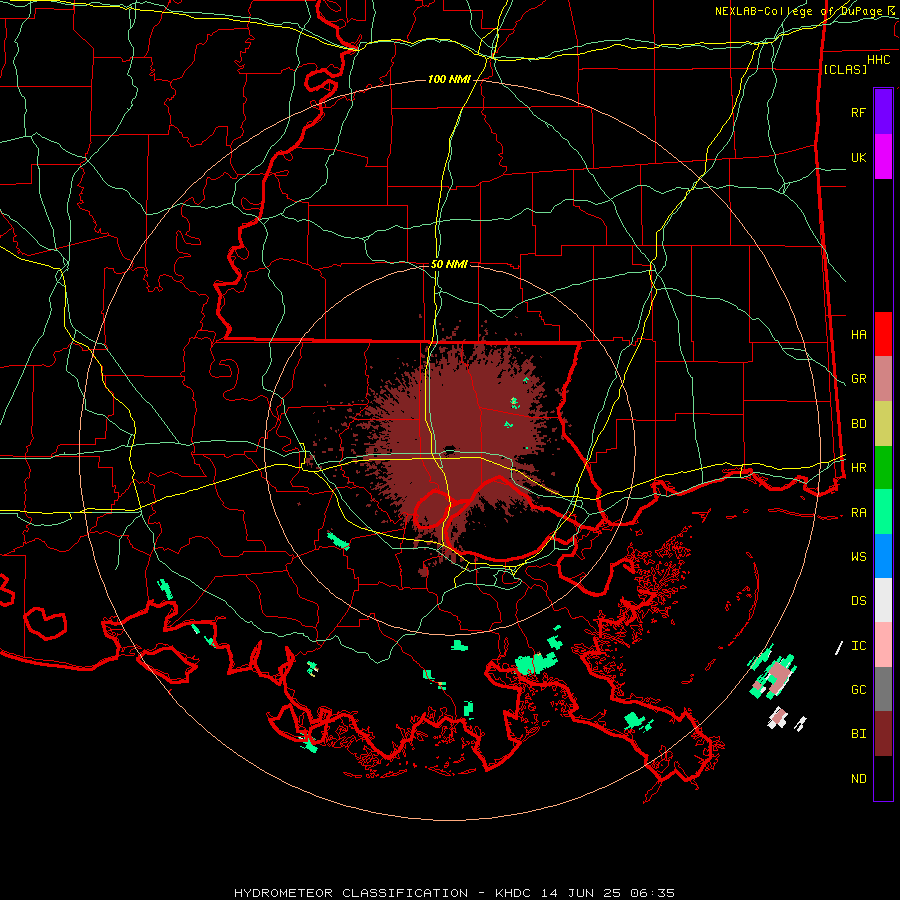Click the white DS legend swatch
The height and width of the screenshot is (900, 900).
point(883,600)
